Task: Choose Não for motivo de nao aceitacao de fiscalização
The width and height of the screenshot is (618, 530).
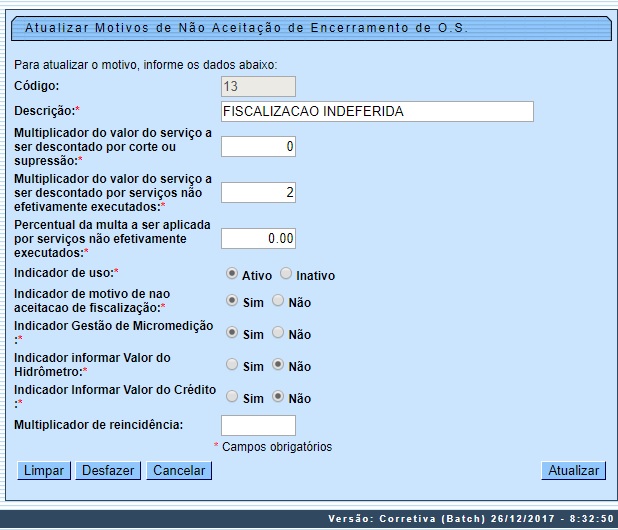Action: pos(278,300)
